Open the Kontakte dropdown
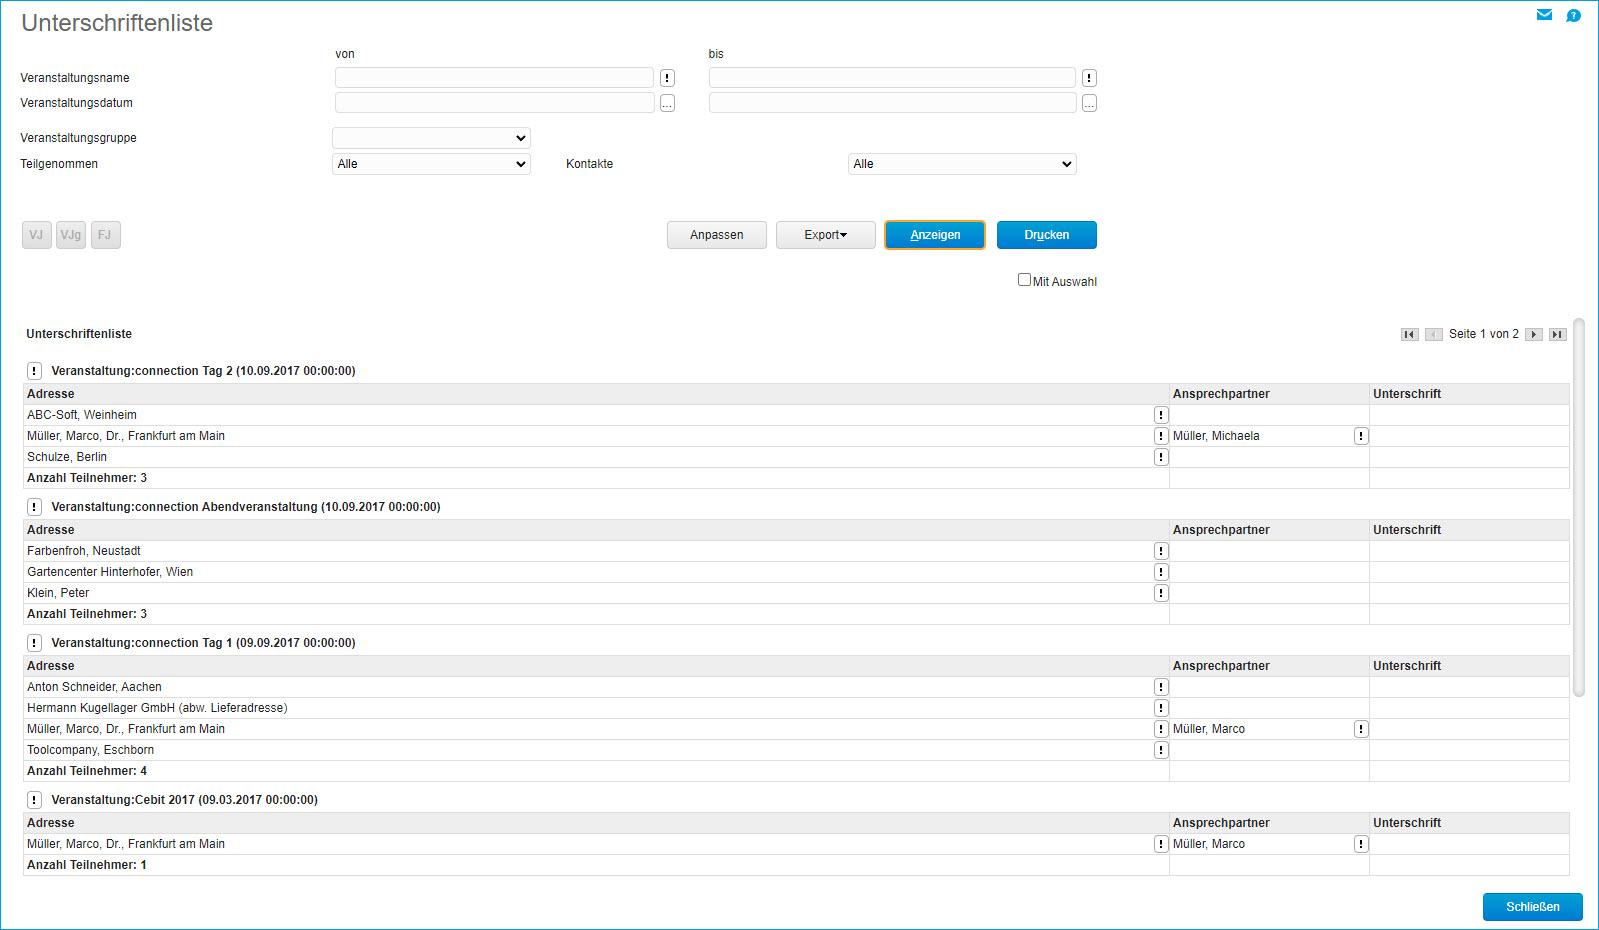Image resolution: width=1599 pixels, height=930 pixels. tap(961, 164)
